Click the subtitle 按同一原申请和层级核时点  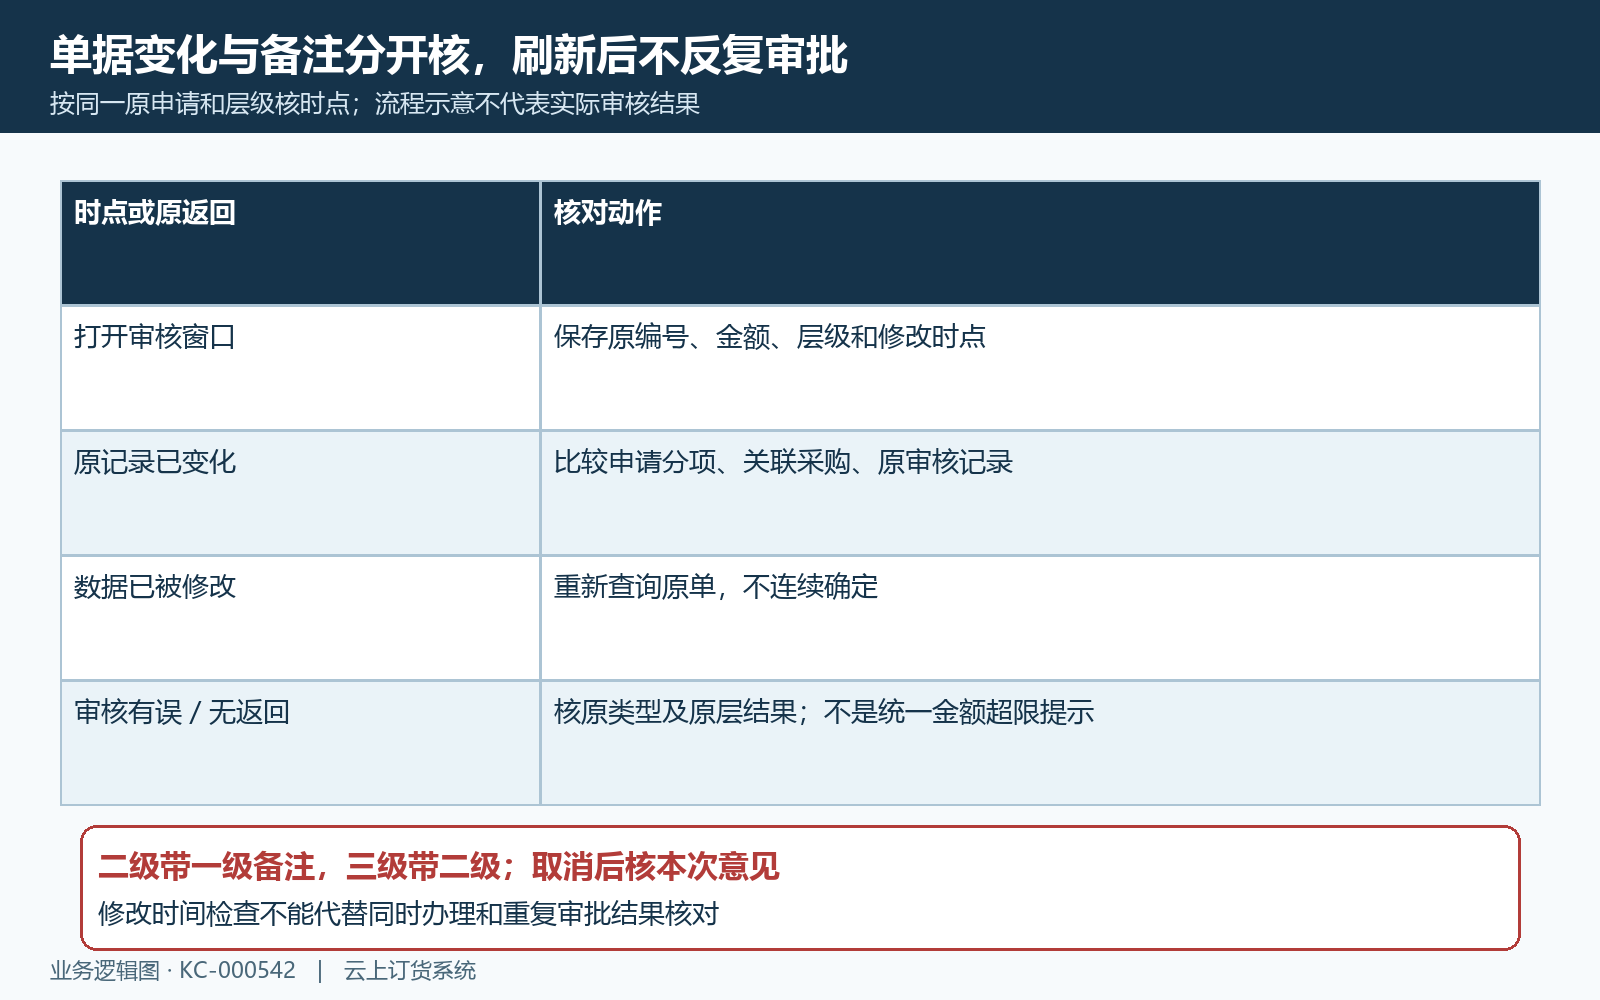point(200,104)
